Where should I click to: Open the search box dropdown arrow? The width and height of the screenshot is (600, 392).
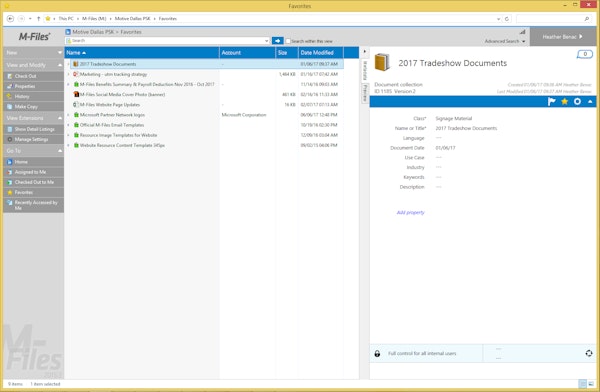[267, 41]
